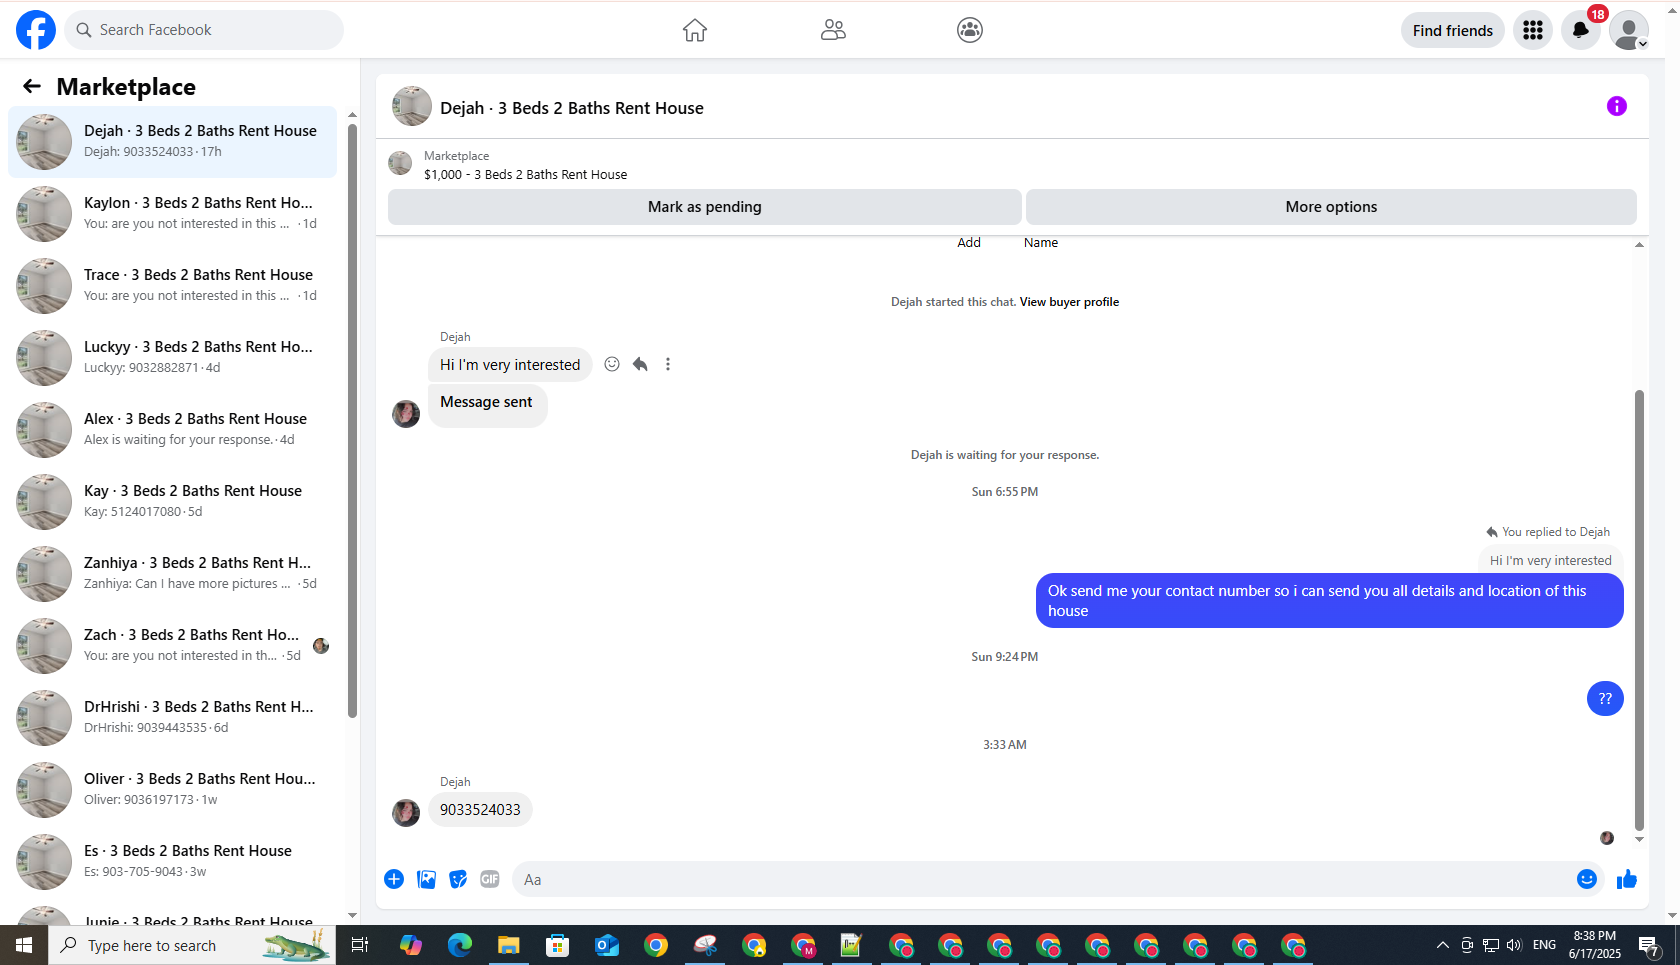1680x965 pixels.
Task: Open More options for the listing
Action: [x=1331, y=207]
